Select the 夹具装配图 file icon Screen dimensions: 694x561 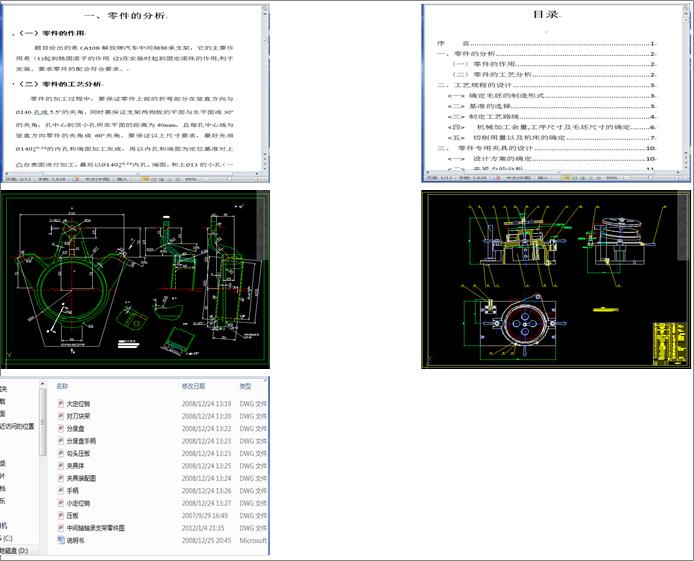point(59,478)
